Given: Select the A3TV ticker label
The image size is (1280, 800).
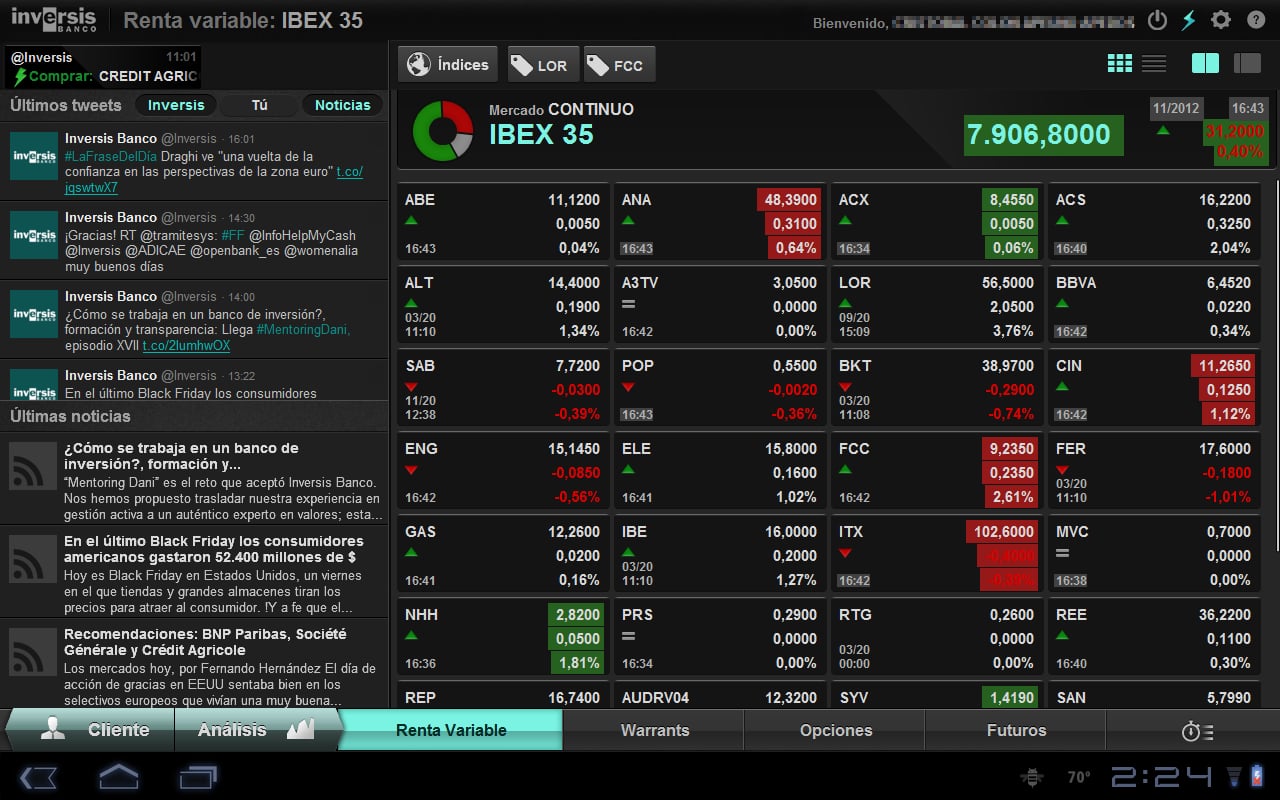Looking at the screenshot, I should point(640,283).
